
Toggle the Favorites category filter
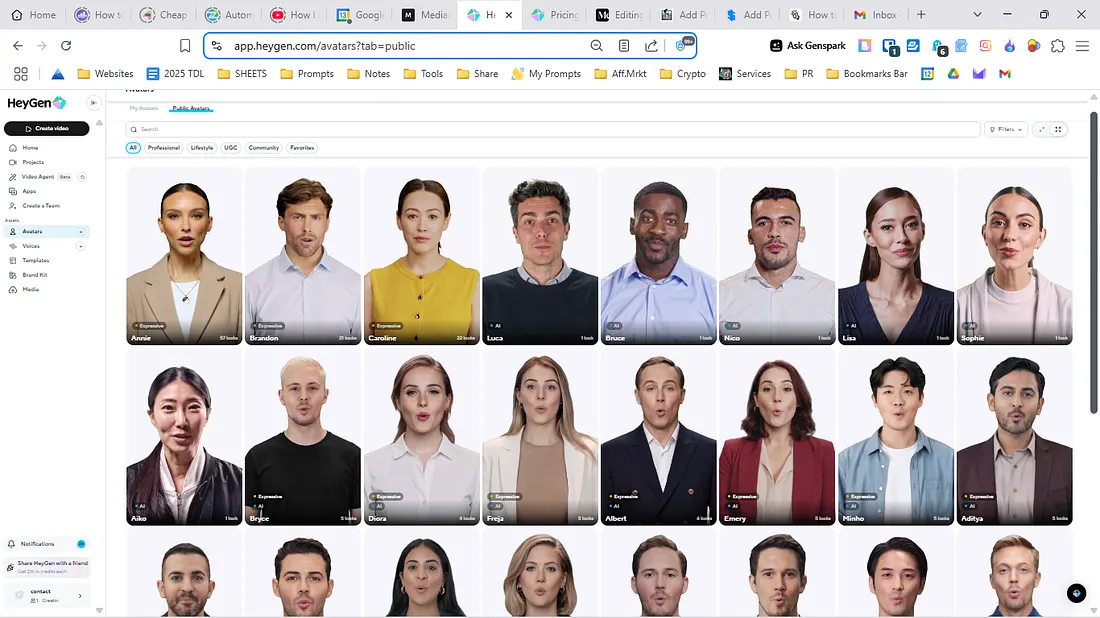[302, 147]
